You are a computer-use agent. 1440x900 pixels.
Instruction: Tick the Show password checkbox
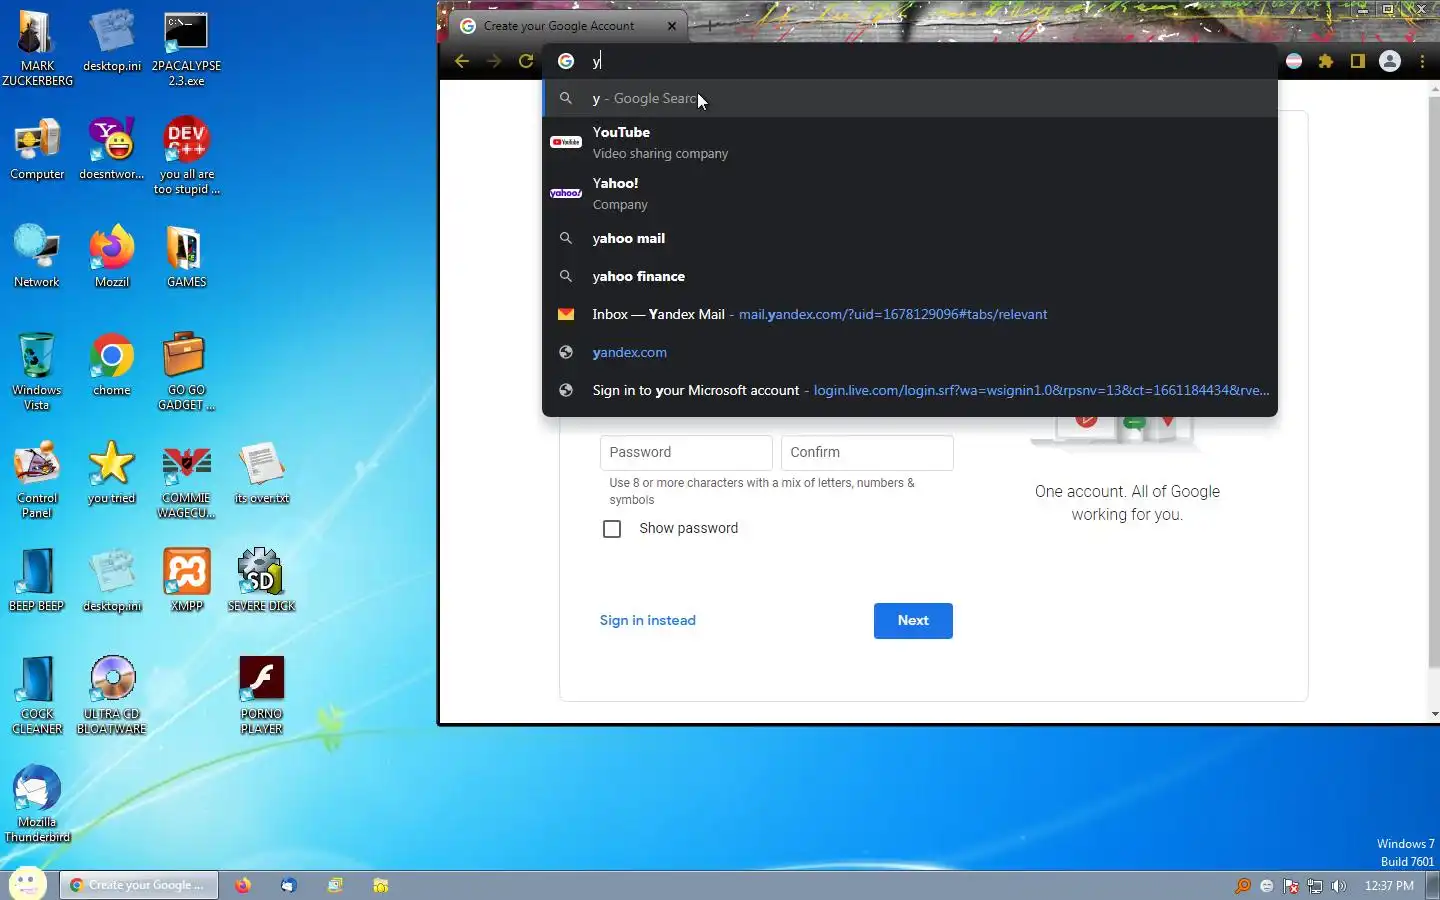[x=612, y=529]
